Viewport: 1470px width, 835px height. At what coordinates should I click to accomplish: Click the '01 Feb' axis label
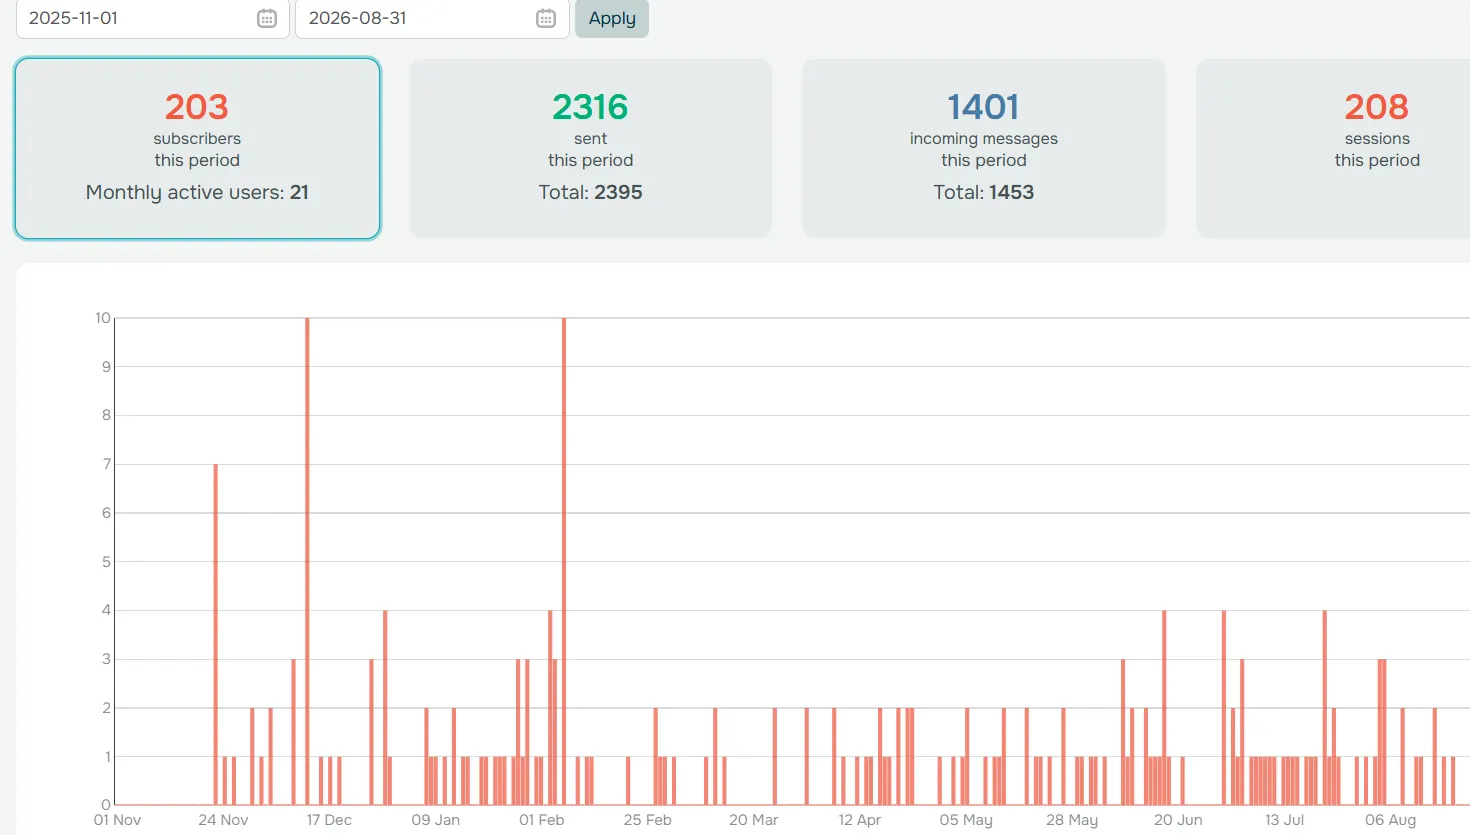click(x=542, y=820)
